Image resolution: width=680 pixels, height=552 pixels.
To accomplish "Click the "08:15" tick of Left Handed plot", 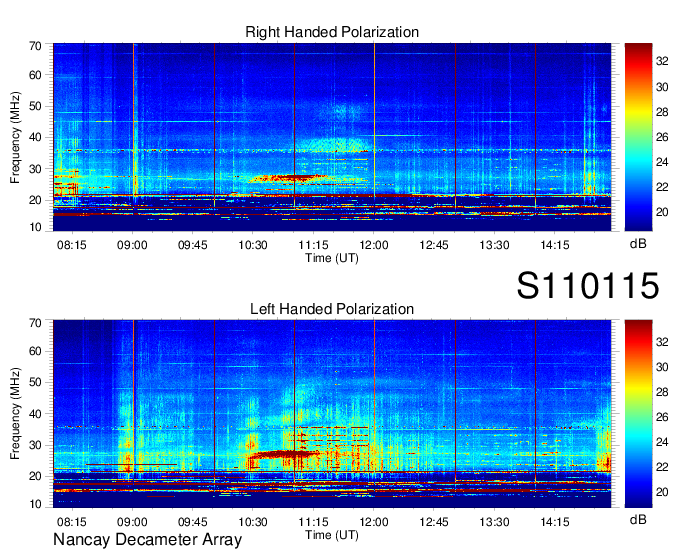I will pyautogui.click(x=72, y=522).
